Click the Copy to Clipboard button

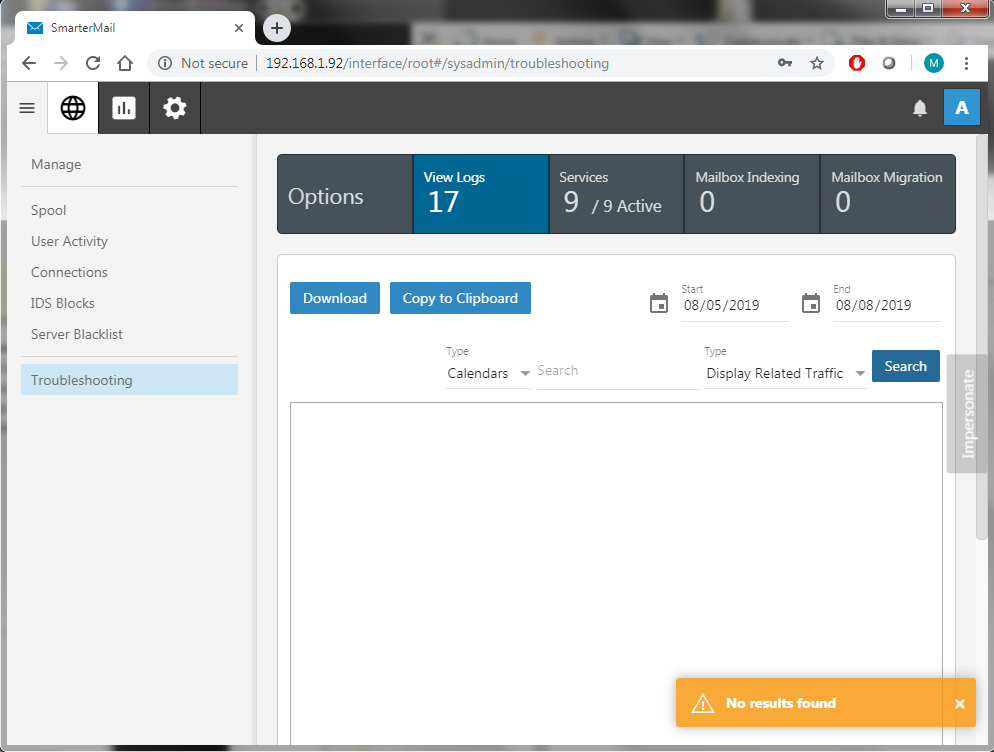(460, 298)
